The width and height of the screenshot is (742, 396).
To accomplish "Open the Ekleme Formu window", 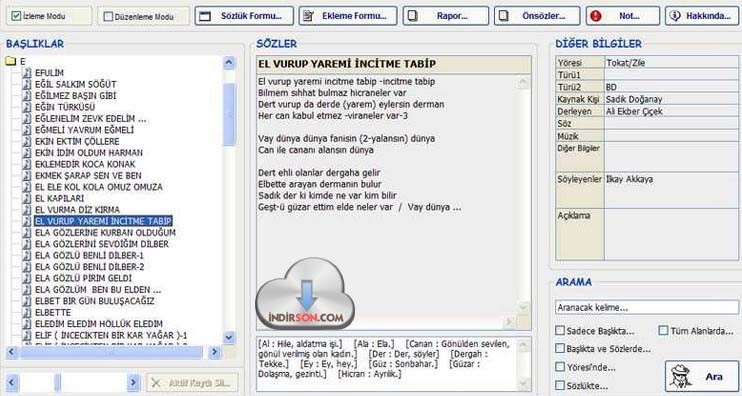I will pyautogui.click(x=348, y=16).
